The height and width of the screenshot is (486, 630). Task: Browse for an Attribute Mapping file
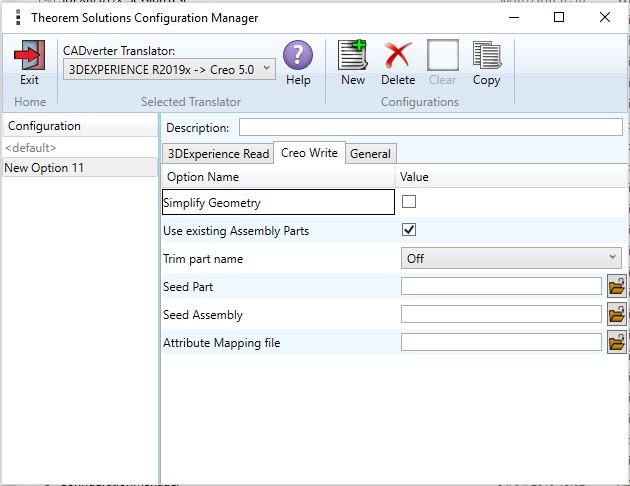pos(616,343)
